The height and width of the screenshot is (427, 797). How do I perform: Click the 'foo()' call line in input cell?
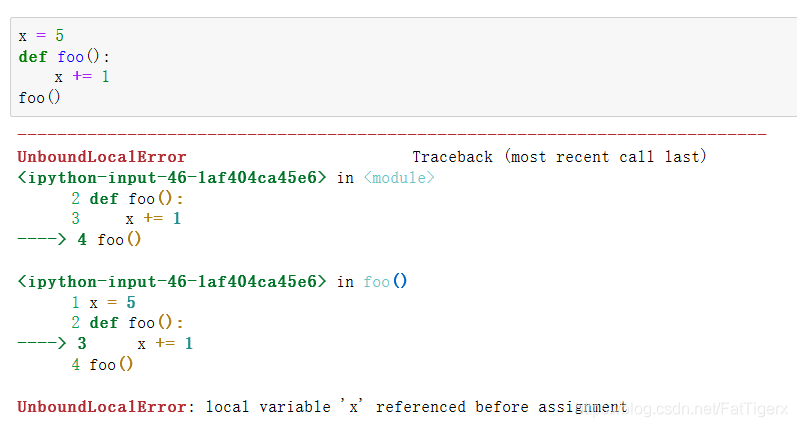(x=40, y=97)
